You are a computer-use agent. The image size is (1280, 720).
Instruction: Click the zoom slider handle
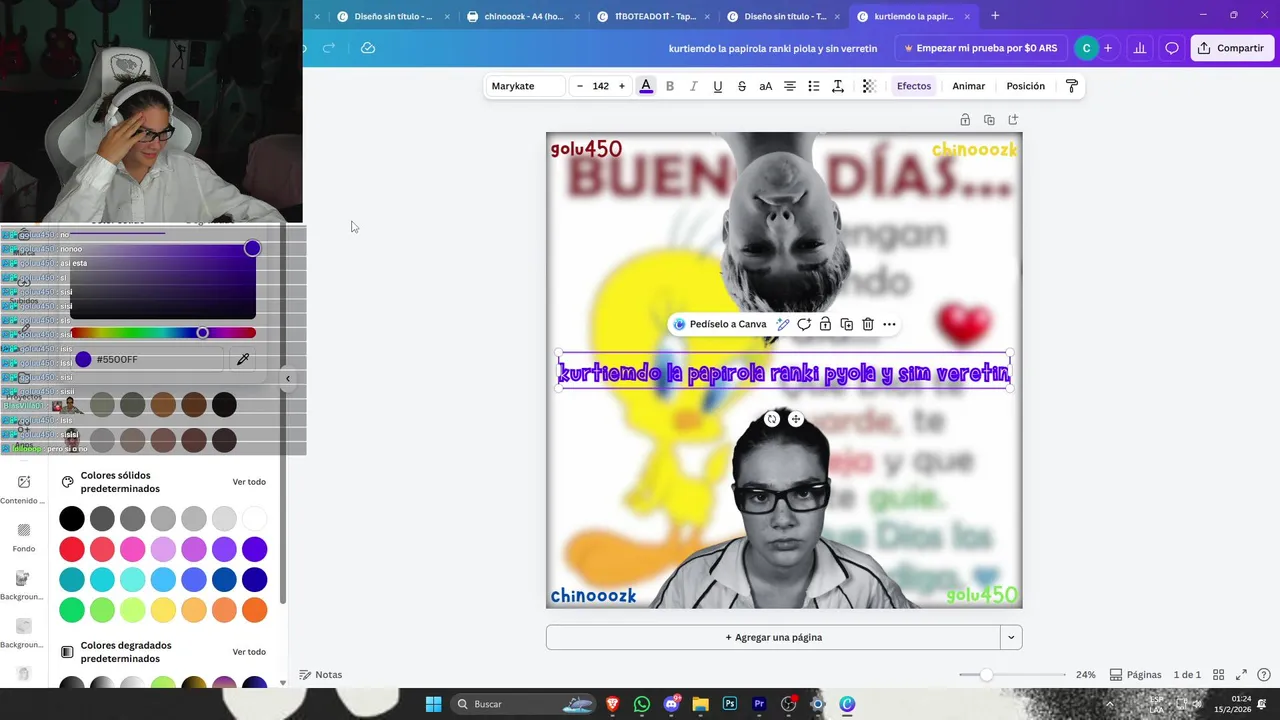(986, 675)
